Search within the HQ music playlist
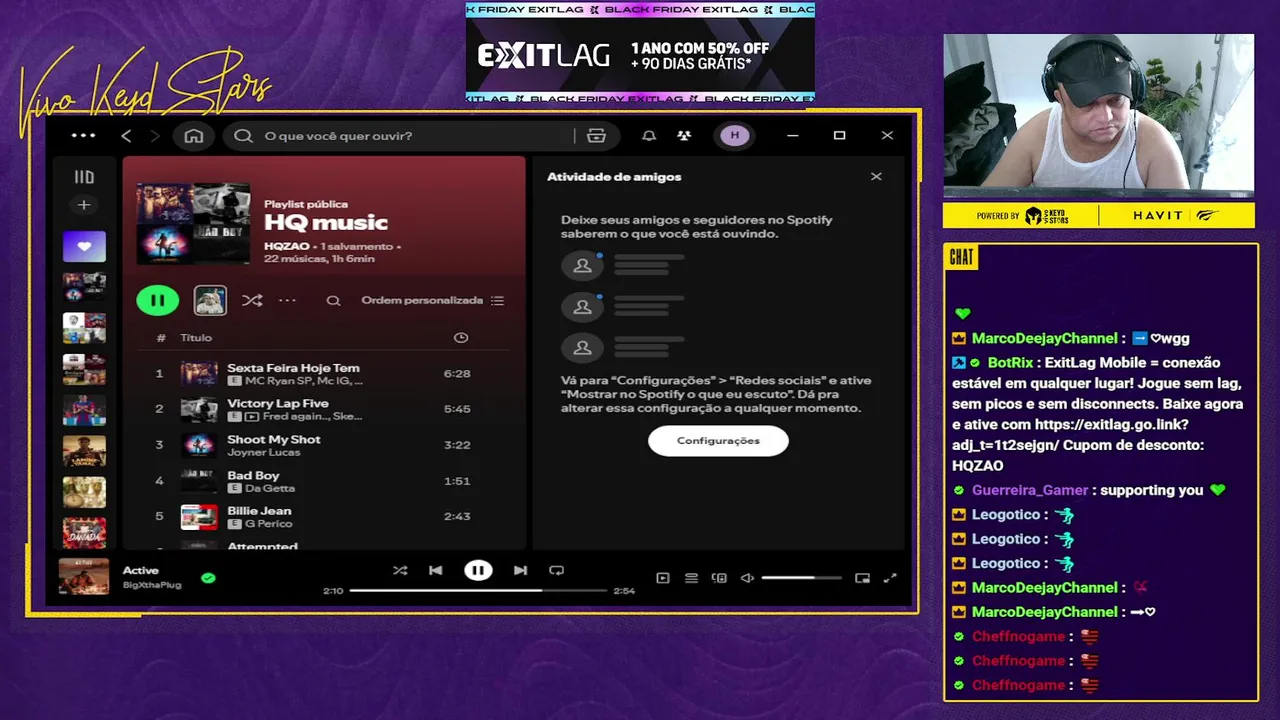This screenshot has width=1280, height=720. [333, 300]
